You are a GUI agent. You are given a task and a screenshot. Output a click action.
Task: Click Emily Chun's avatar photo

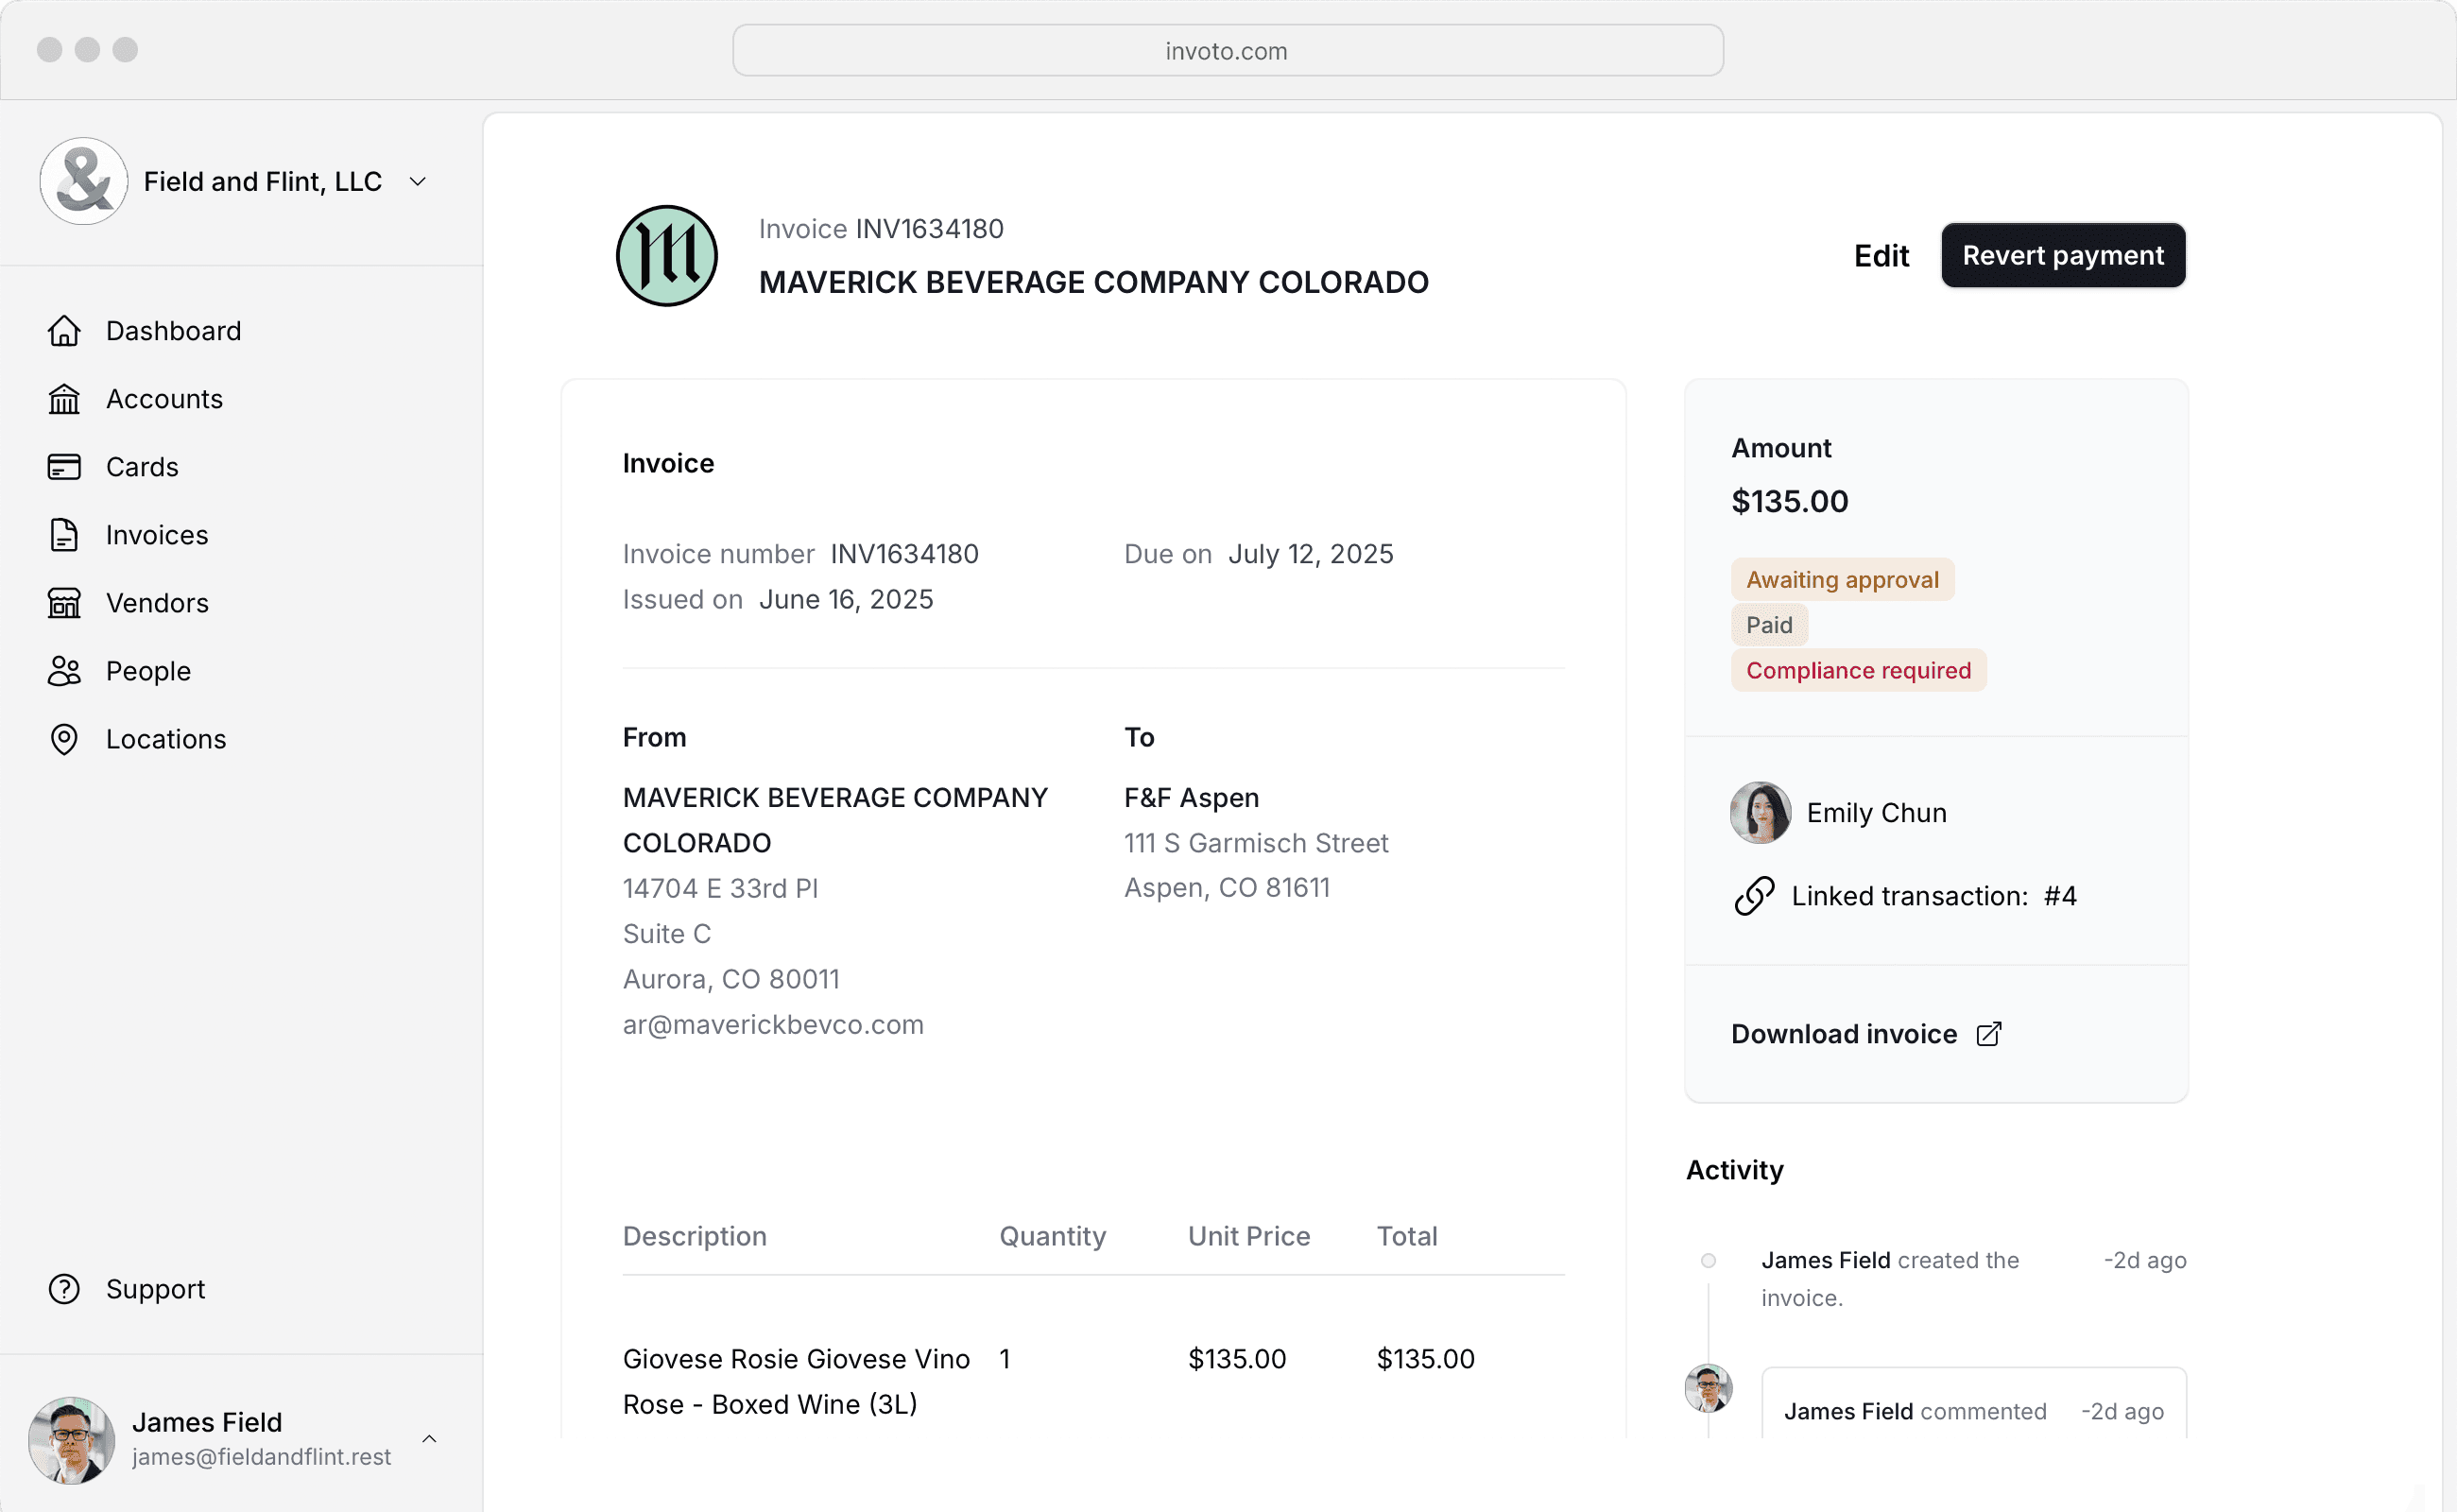coord(1761,813)
